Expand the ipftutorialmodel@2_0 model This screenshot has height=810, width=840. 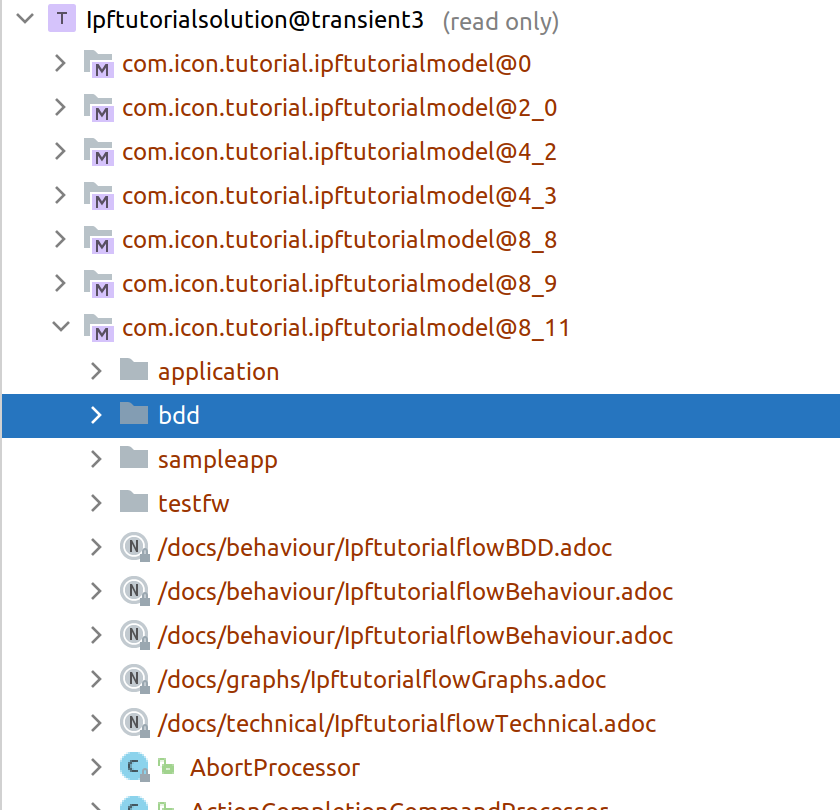coord(60,108)
